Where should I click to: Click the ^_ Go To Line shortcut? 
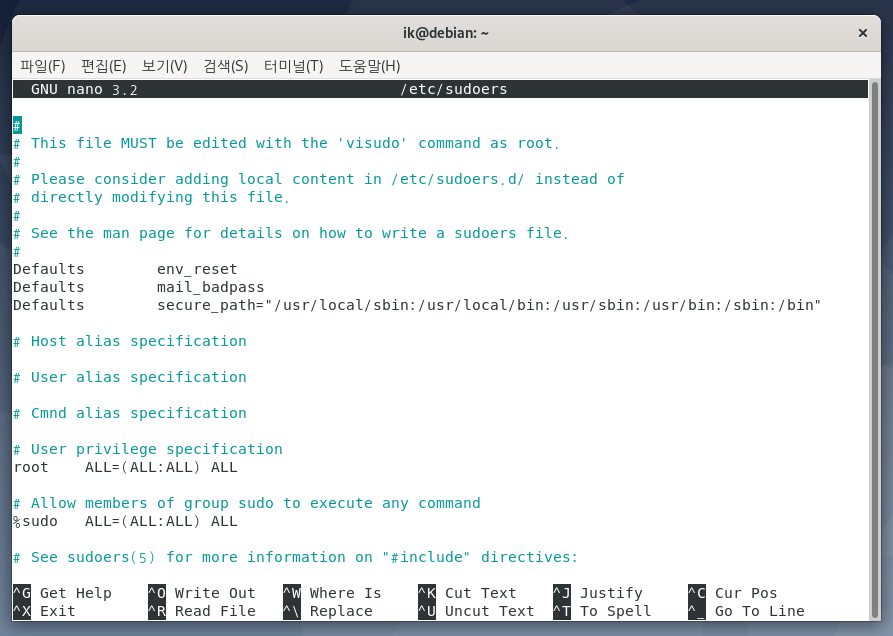point(746,612)
